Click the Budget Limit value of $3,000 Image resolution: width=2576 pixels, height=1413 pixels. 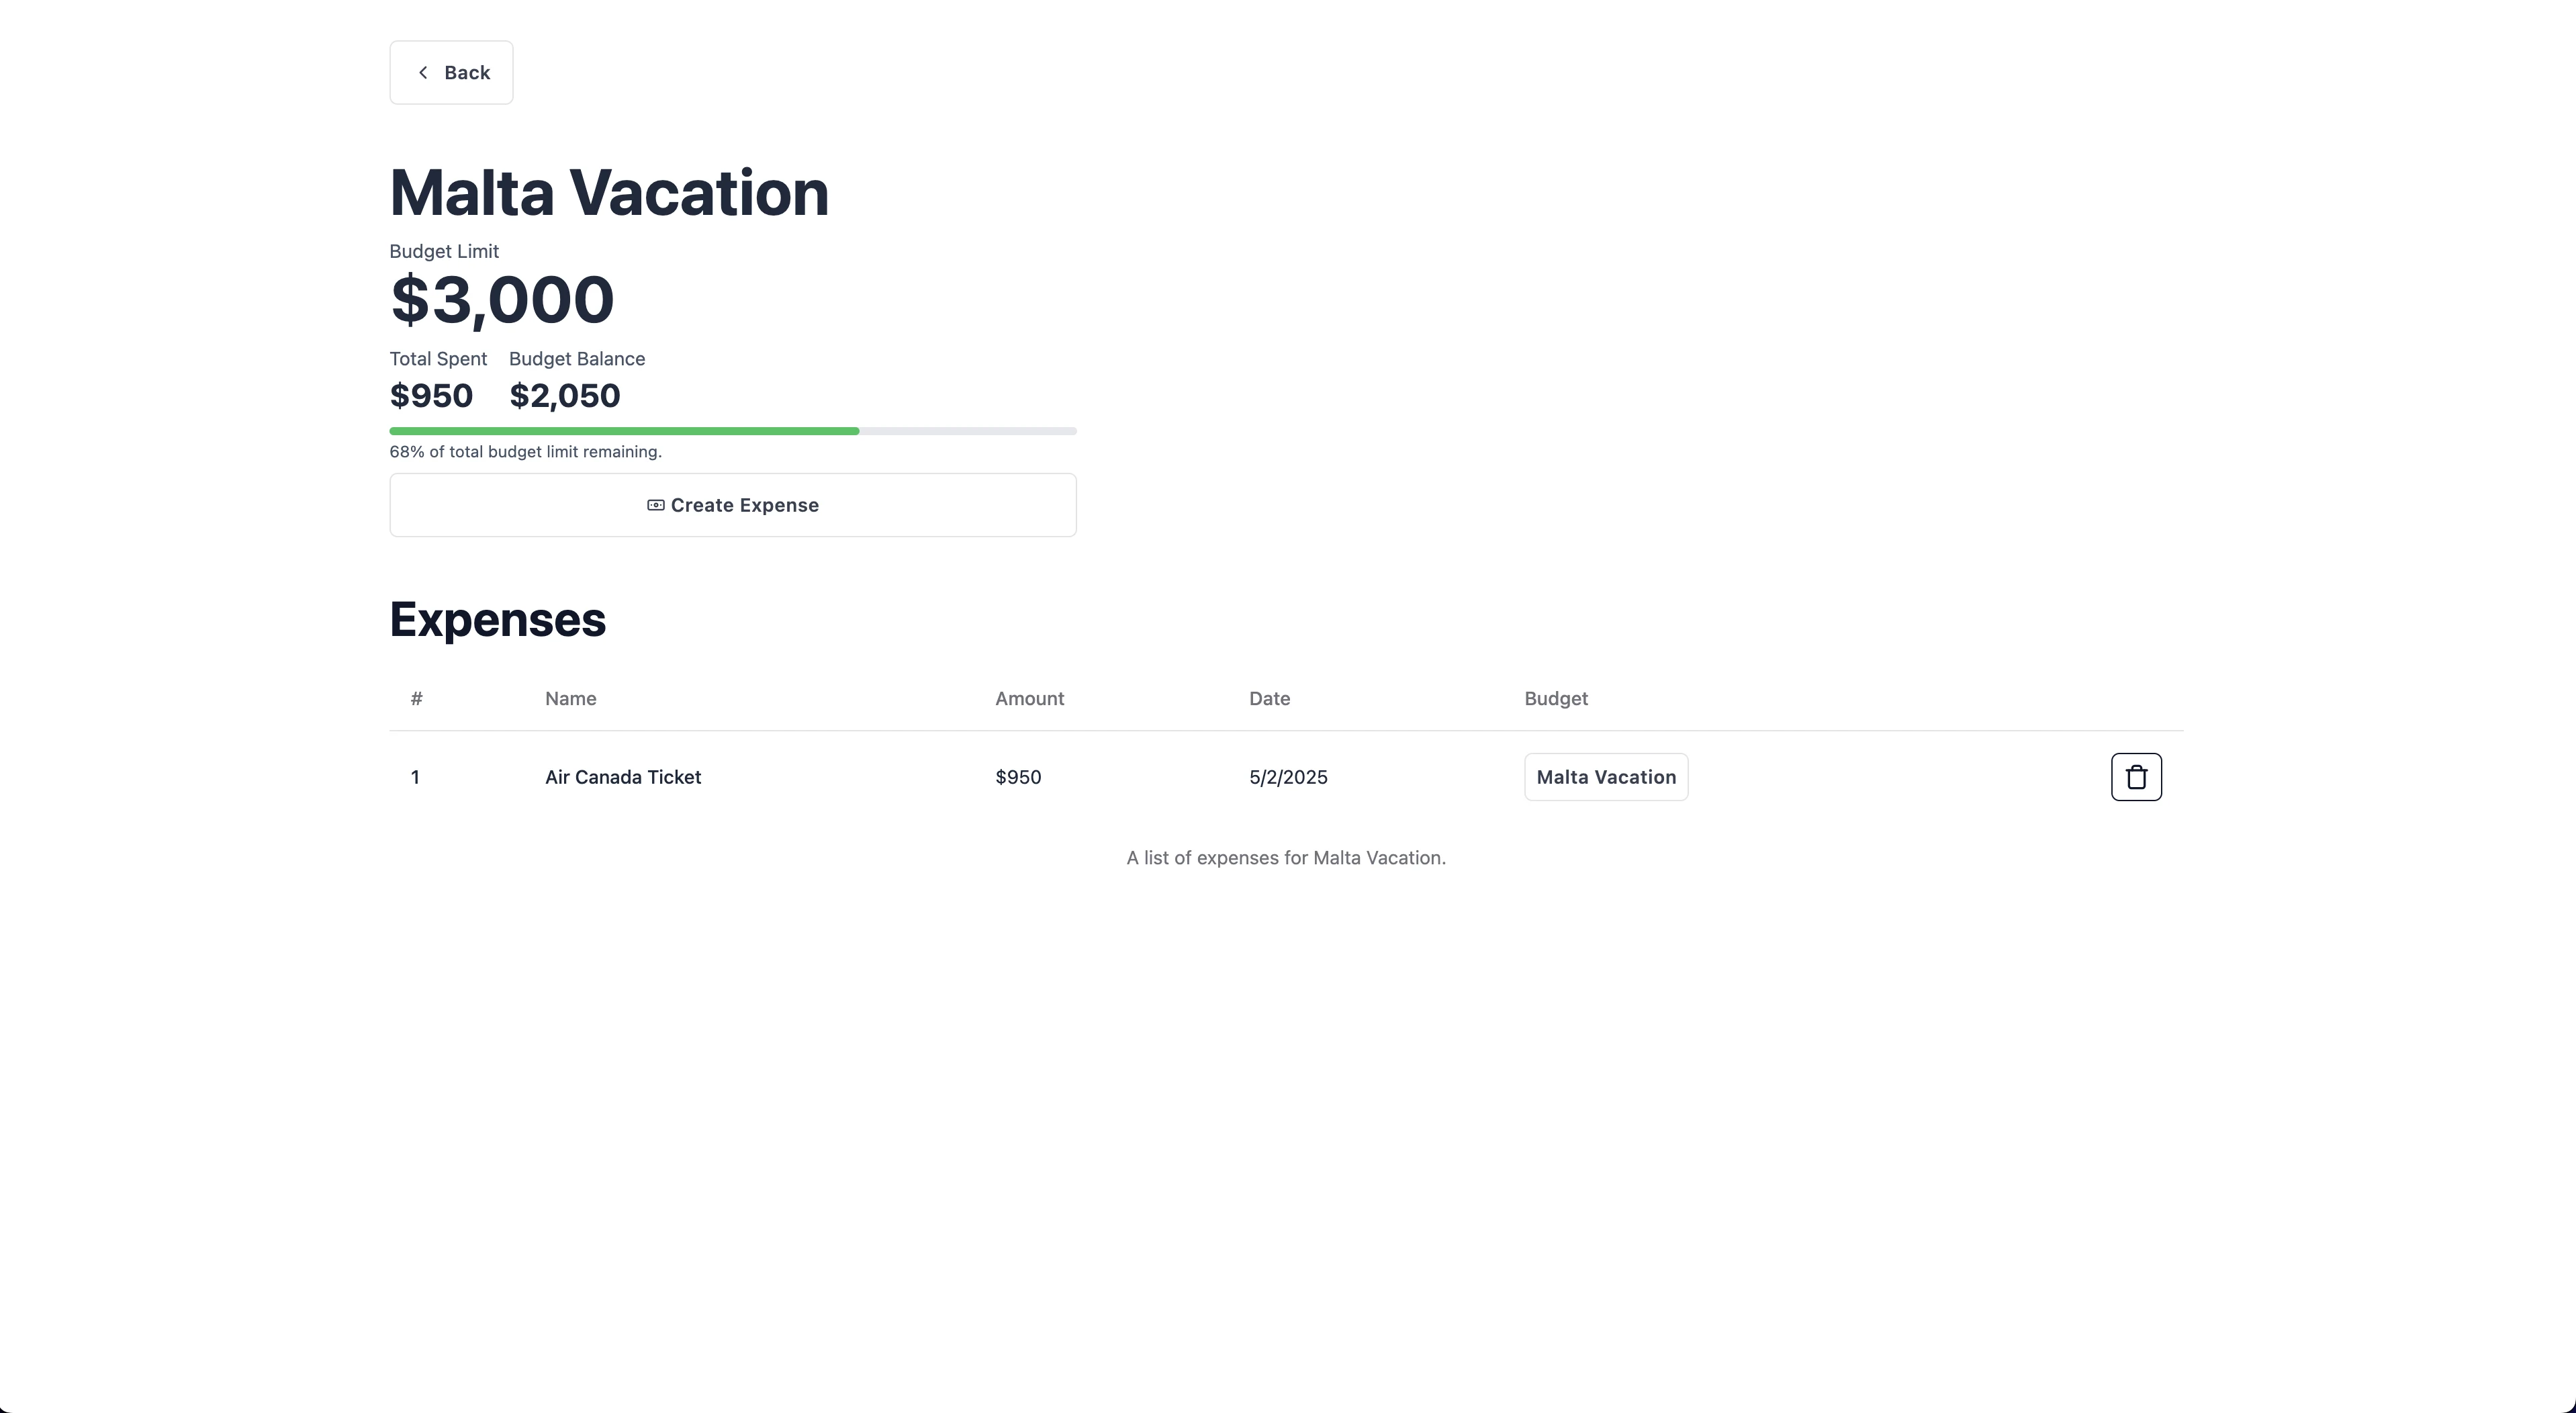(501, 298)
